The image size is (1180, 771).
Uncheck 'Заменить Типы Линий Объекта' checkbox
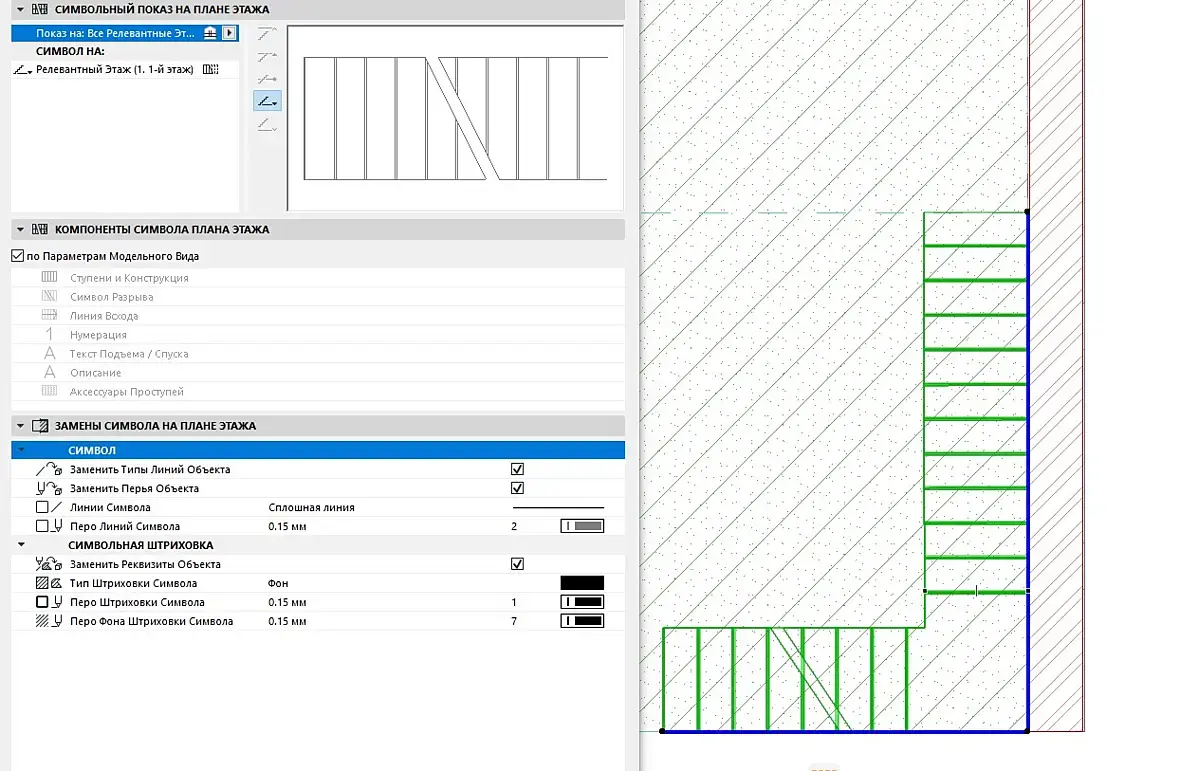[x=517, y=469]
